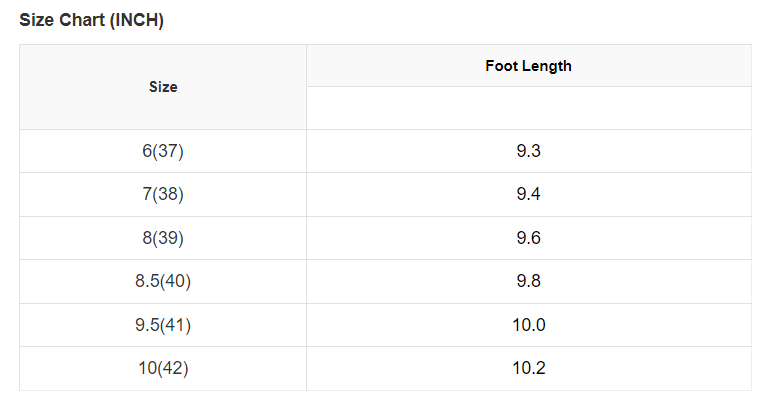The width and height of the screenshot is (769, 405).
Task: Click the Size column header
Action: (163, 87)
